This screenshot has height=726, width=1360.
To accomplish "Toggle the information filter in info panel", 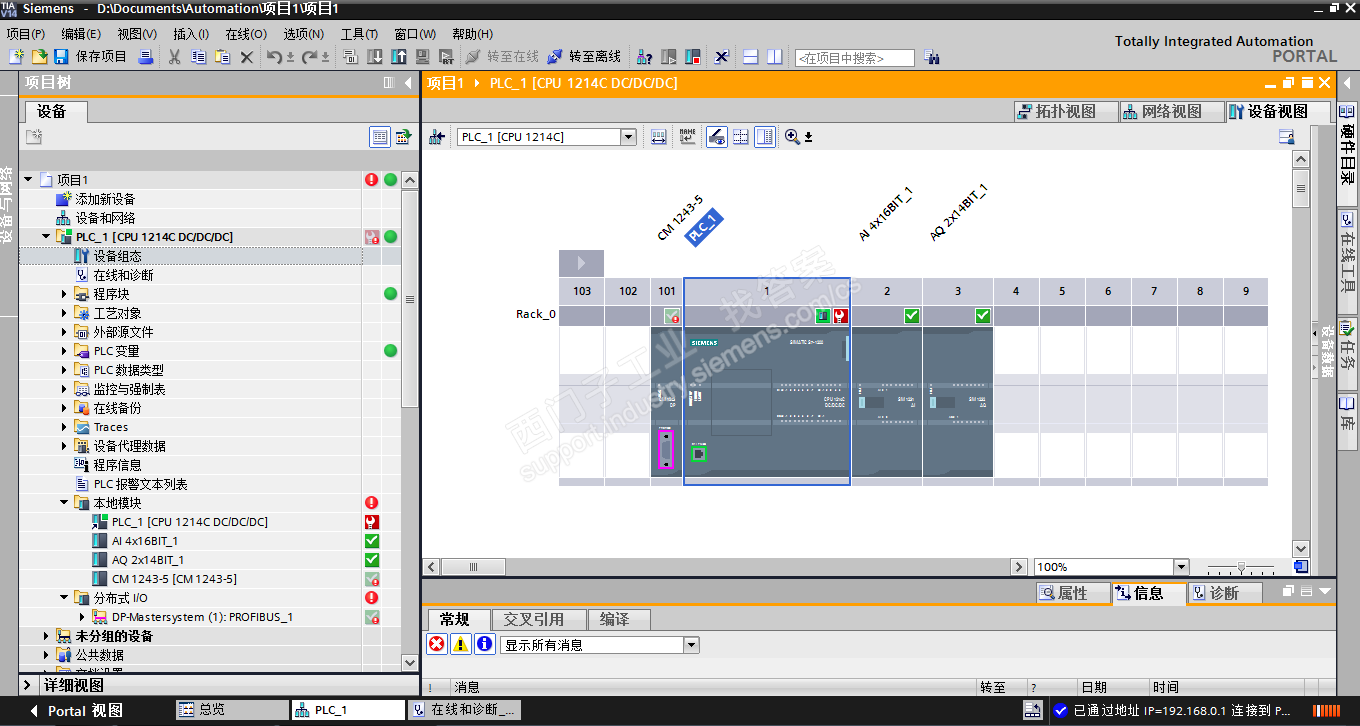I will click(485, 645).
